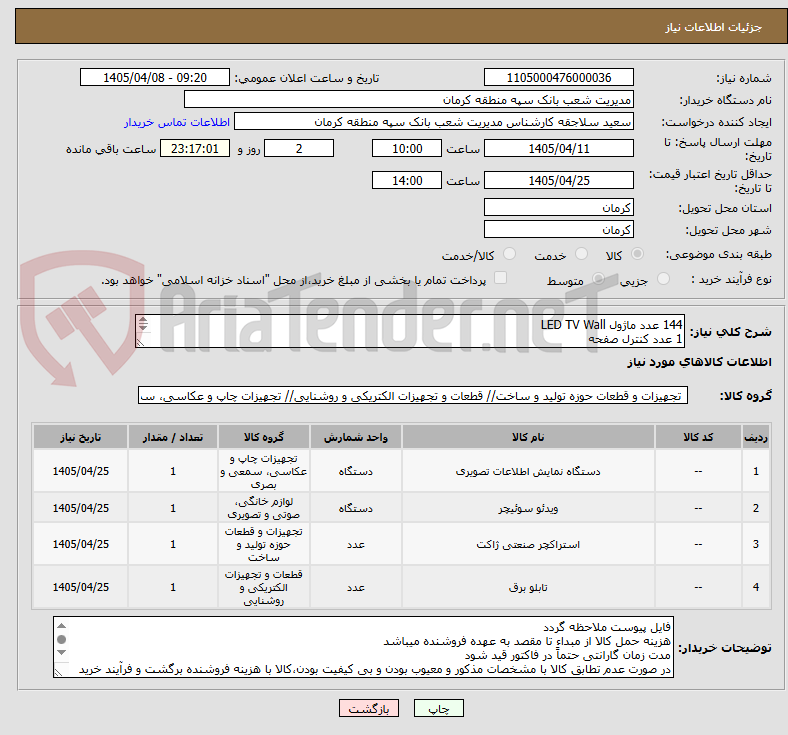Click row ویدئو سوئیچر
This screenshot has height=735, width=788.
[x=402, y=508]
